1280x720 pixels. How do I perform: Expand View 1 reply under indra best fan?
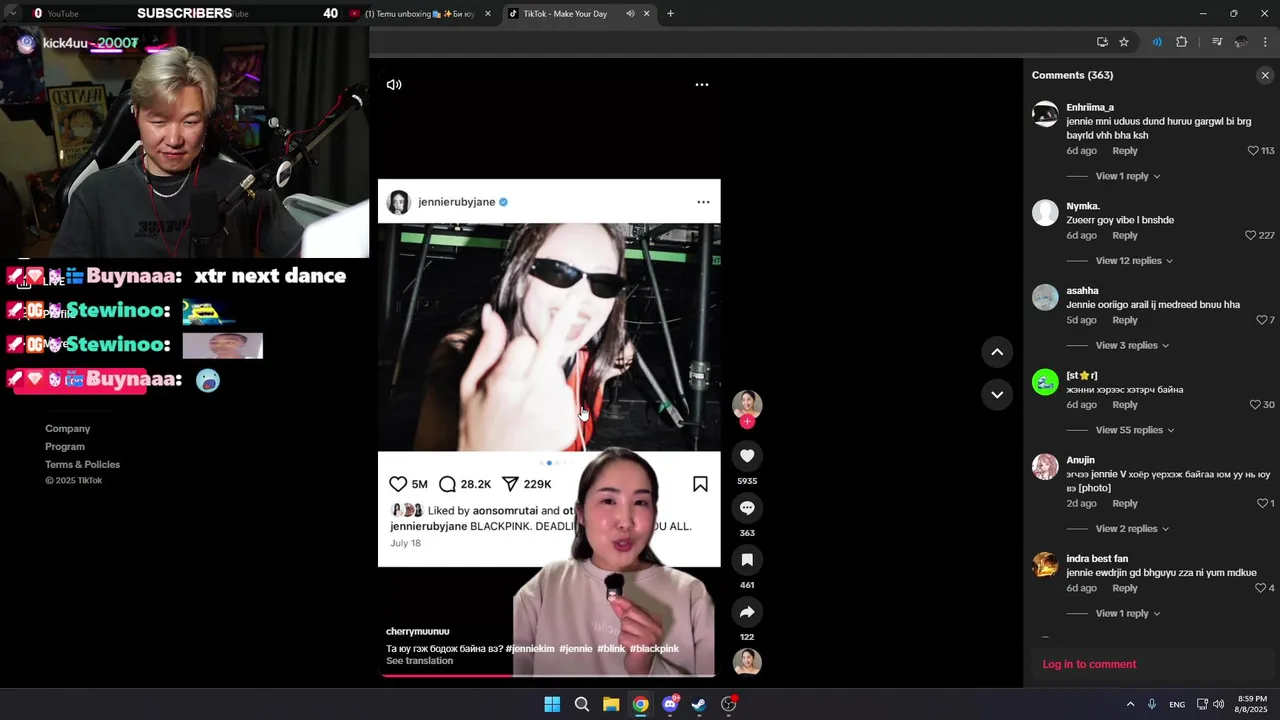[x=1128, y=614]
